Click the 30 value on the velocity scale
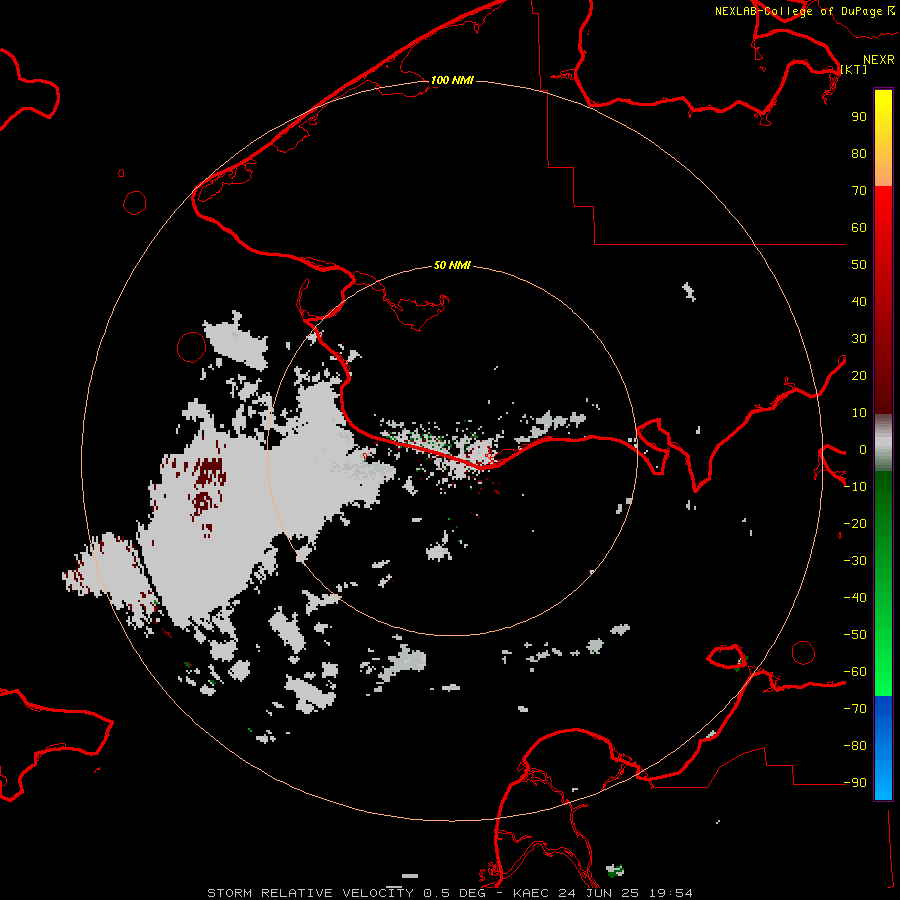900x900 pixels. click(x=859, y=339)
